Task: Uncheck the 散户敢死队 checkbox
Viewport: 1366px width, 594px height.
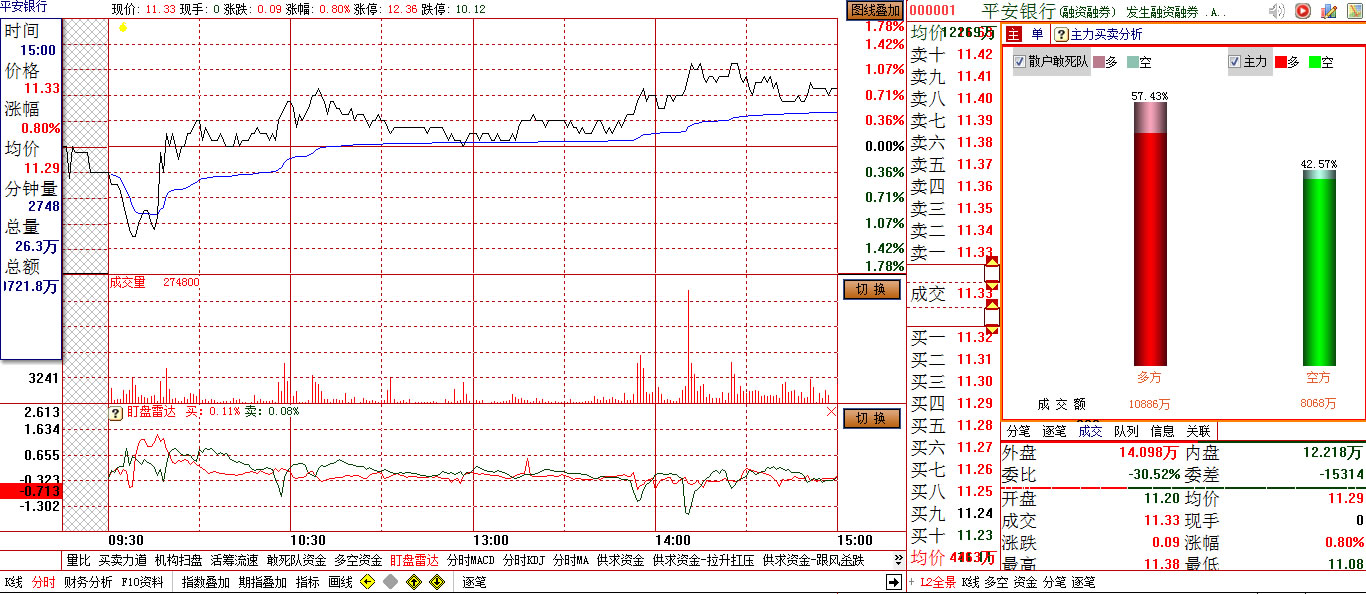Action: [x=1020, y=62]
